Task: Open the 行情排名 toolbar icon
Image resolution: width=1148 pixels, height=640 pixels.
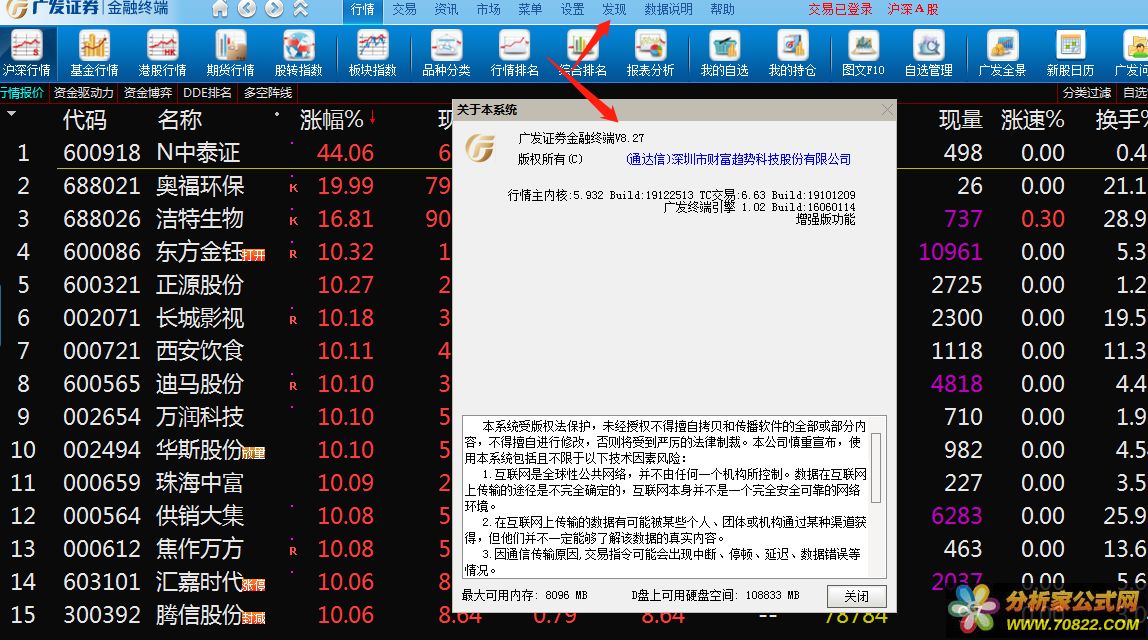Action: tap(515, 53)
